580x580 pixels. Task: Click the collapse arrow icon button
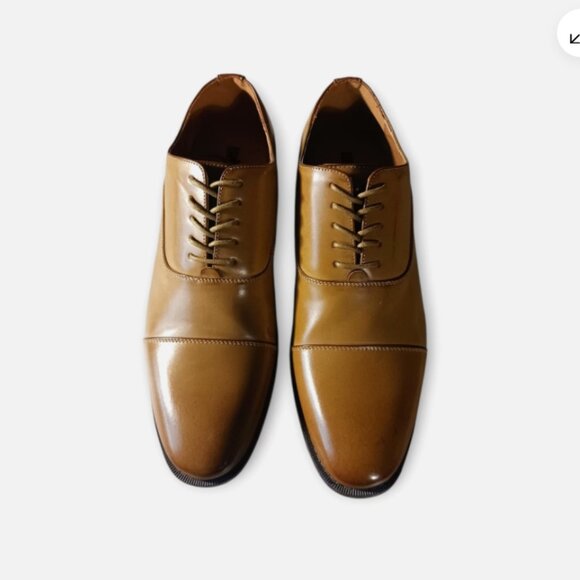570,34
